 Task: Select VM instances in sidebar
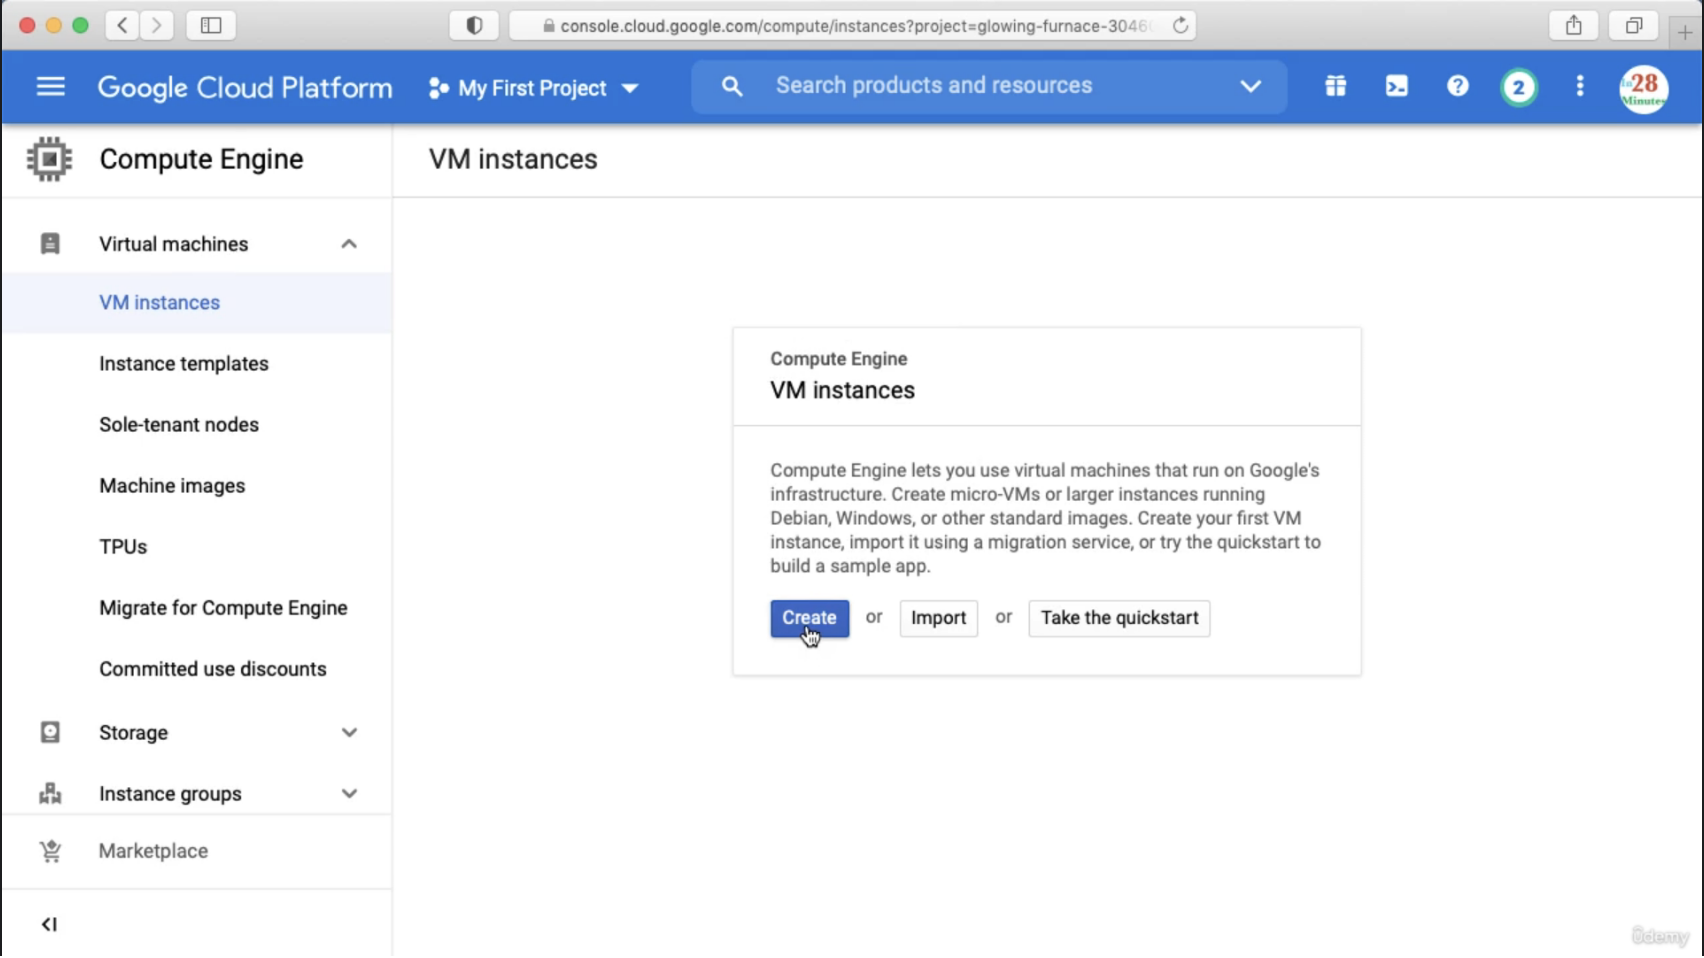point(197,303)
